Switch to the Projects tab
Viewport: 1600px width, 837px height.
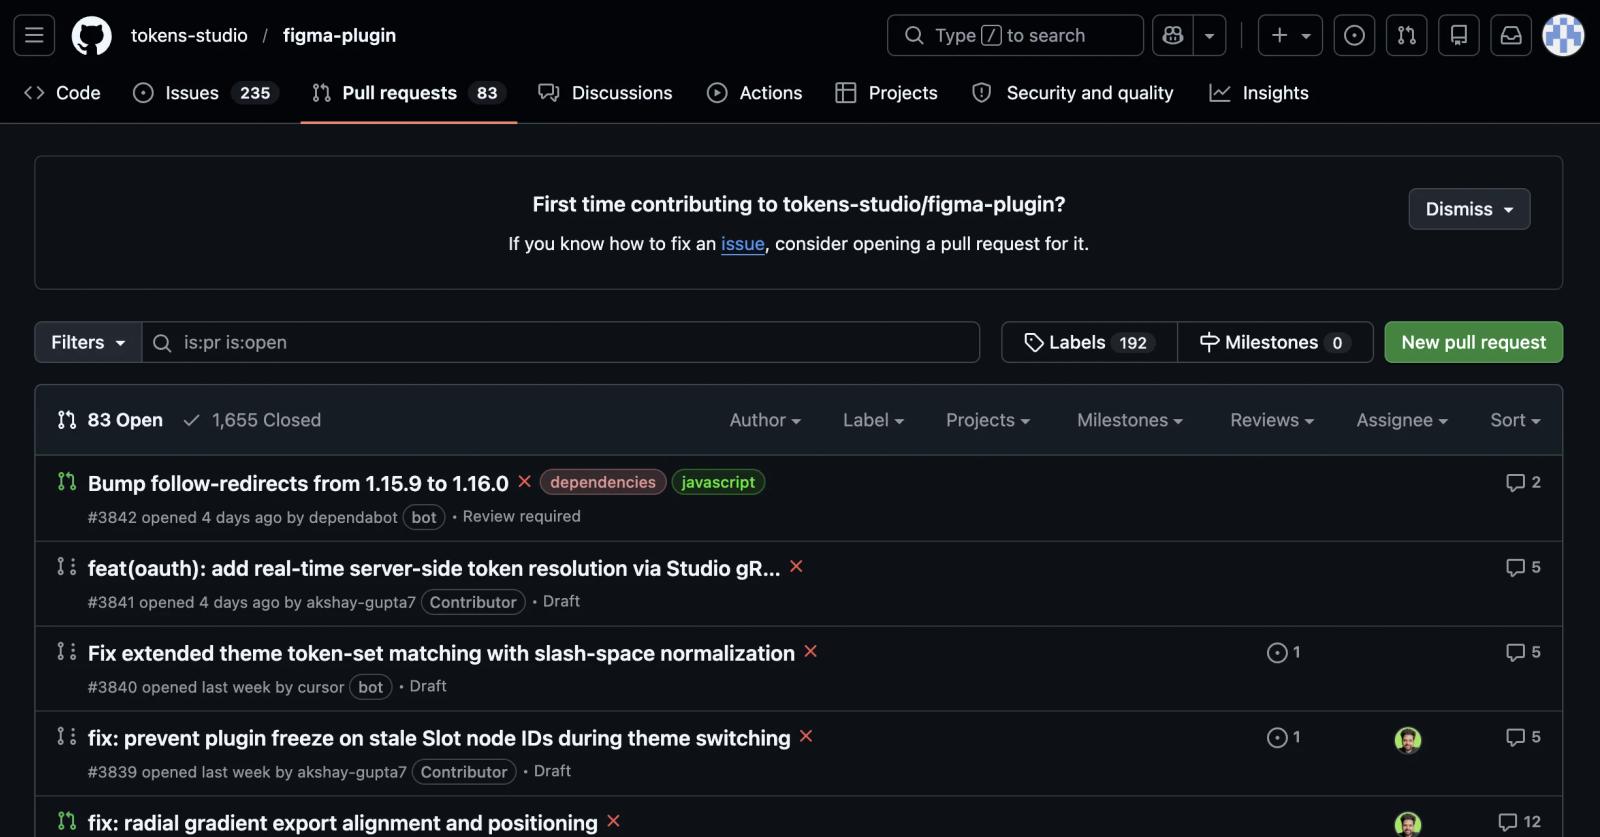point(887,93)
